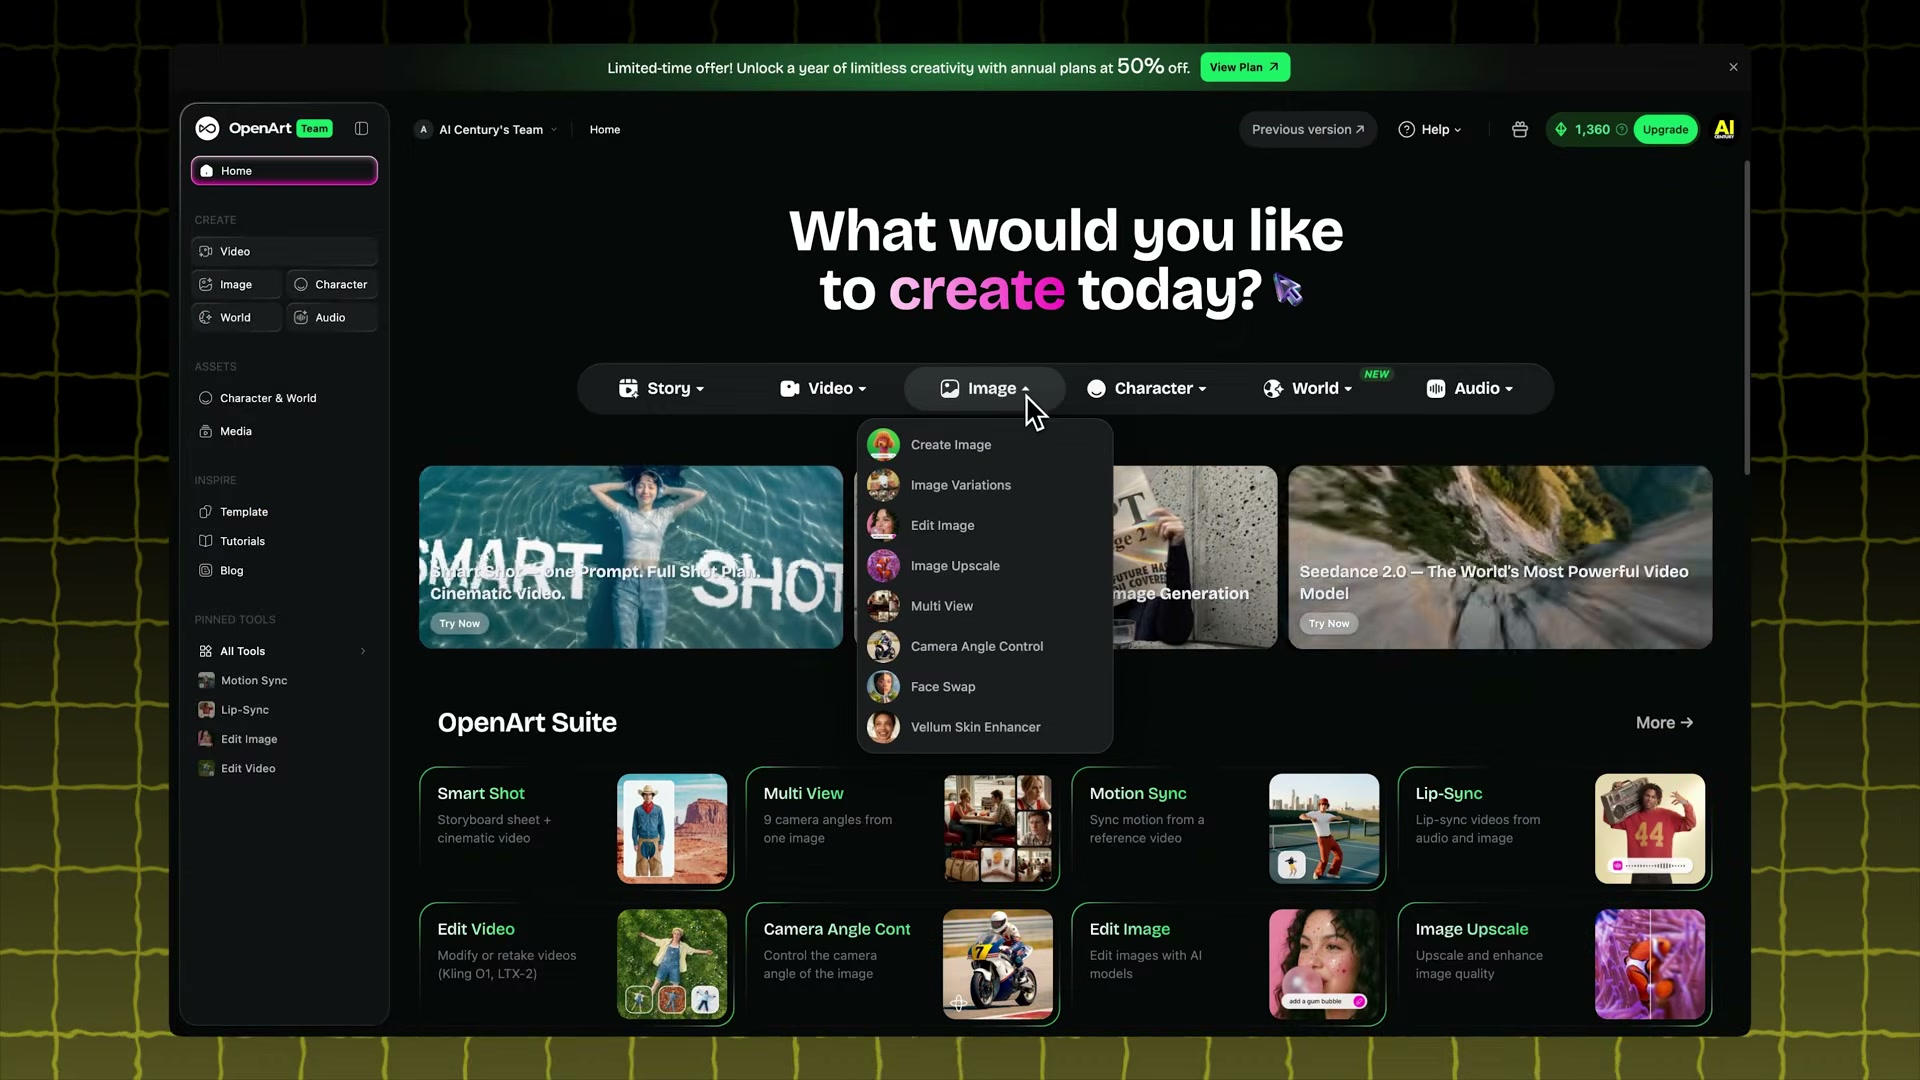Open the Motion Sync suite card
This screenshot has width=1920, height=1080.
1229,828
